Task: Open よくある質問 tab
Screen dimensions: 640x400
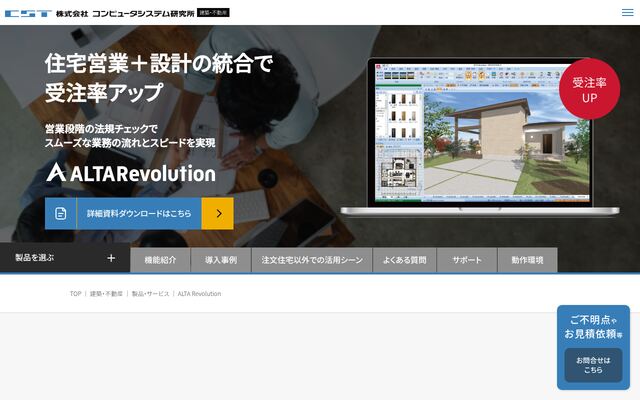Action: click(404, 260)
